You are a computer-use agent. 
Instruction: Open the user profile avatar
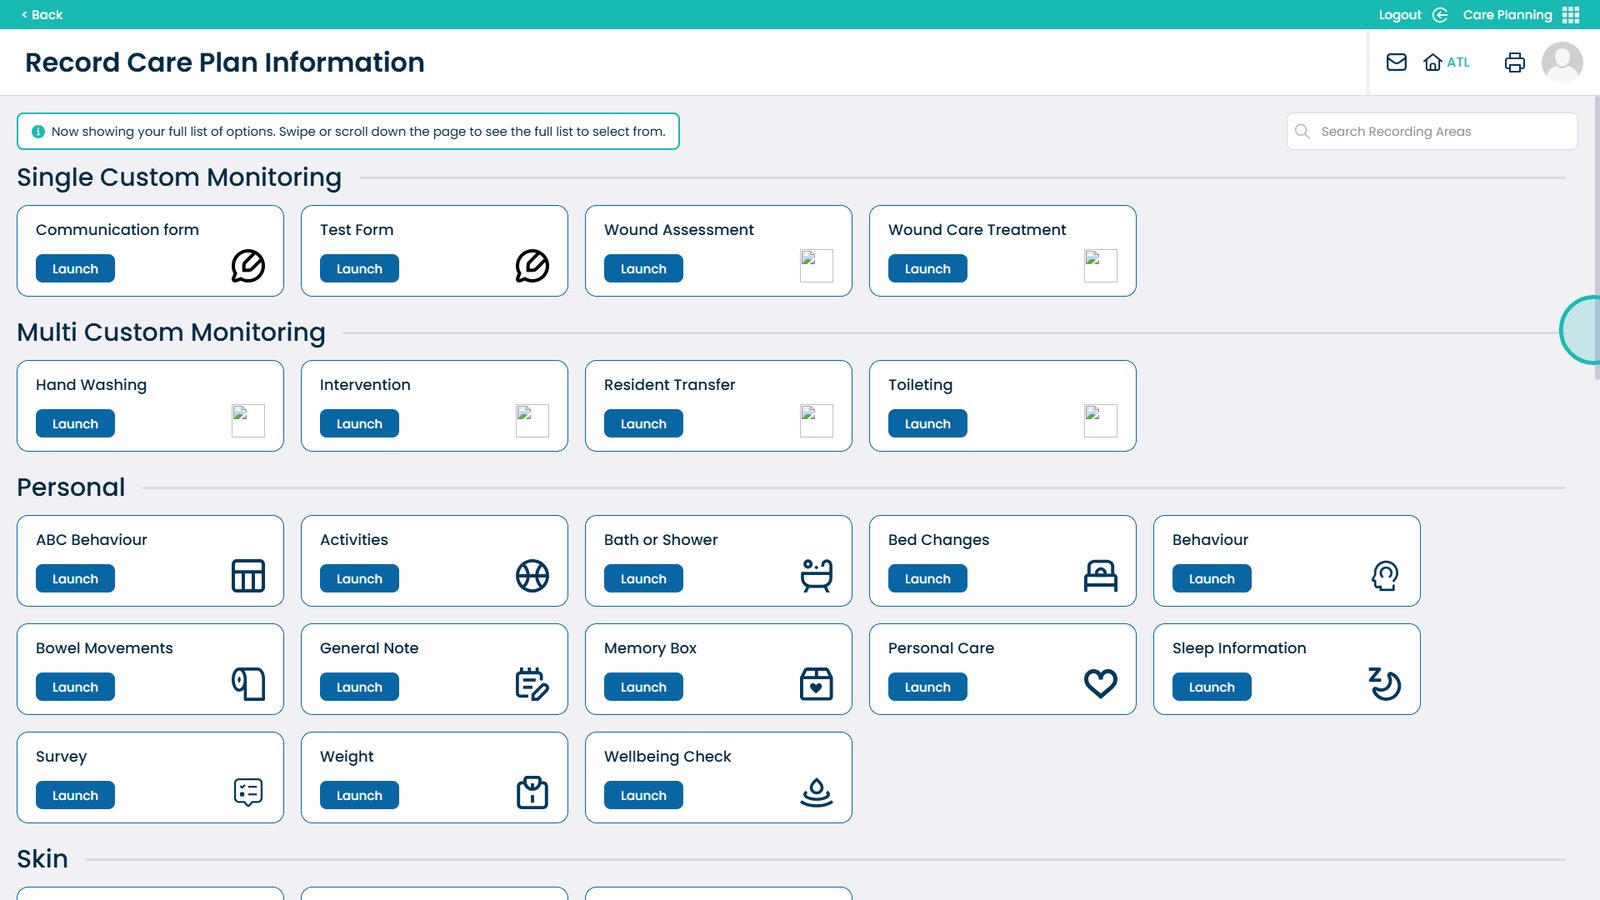pyautogui.click(x=1562, y=62)
